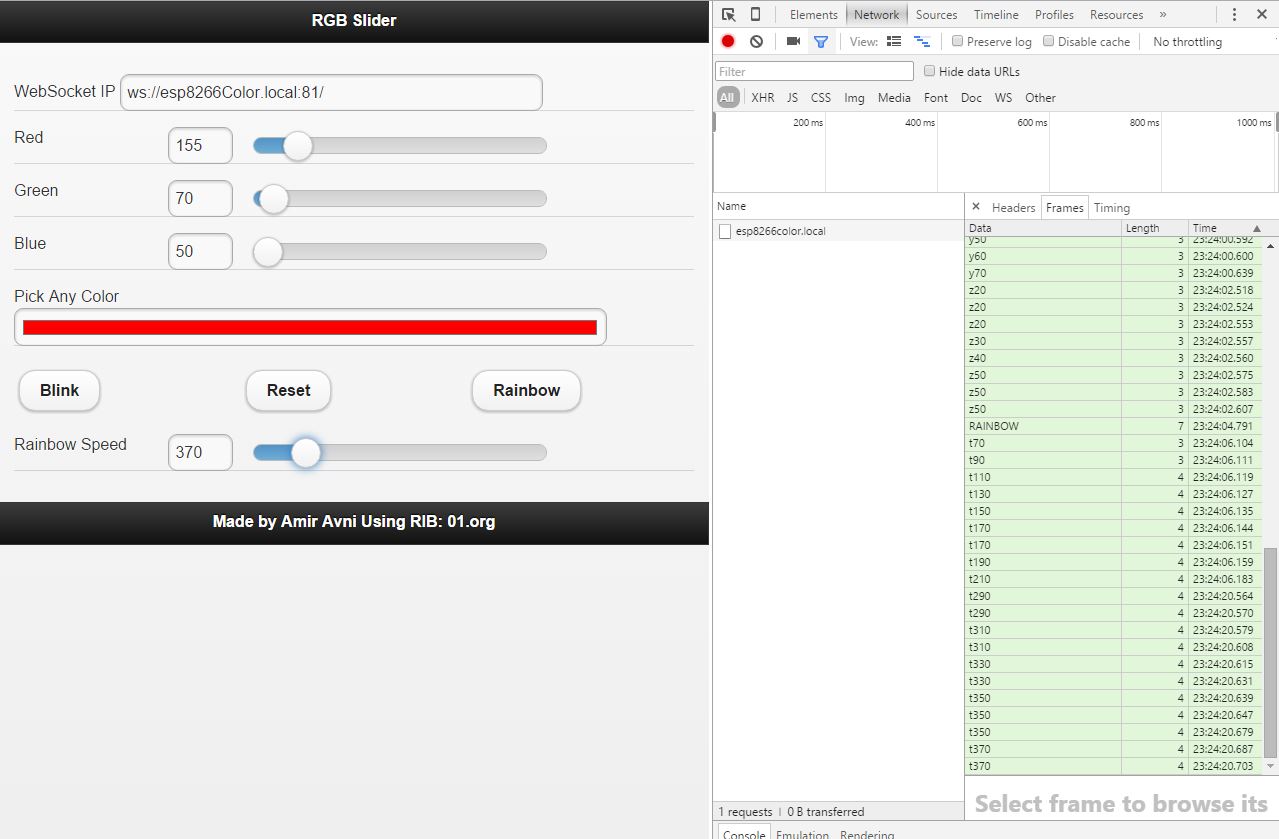Screen dimensions: 1279x839
Task: Select the inspect element cursor icon
Action: pos(728,14)
